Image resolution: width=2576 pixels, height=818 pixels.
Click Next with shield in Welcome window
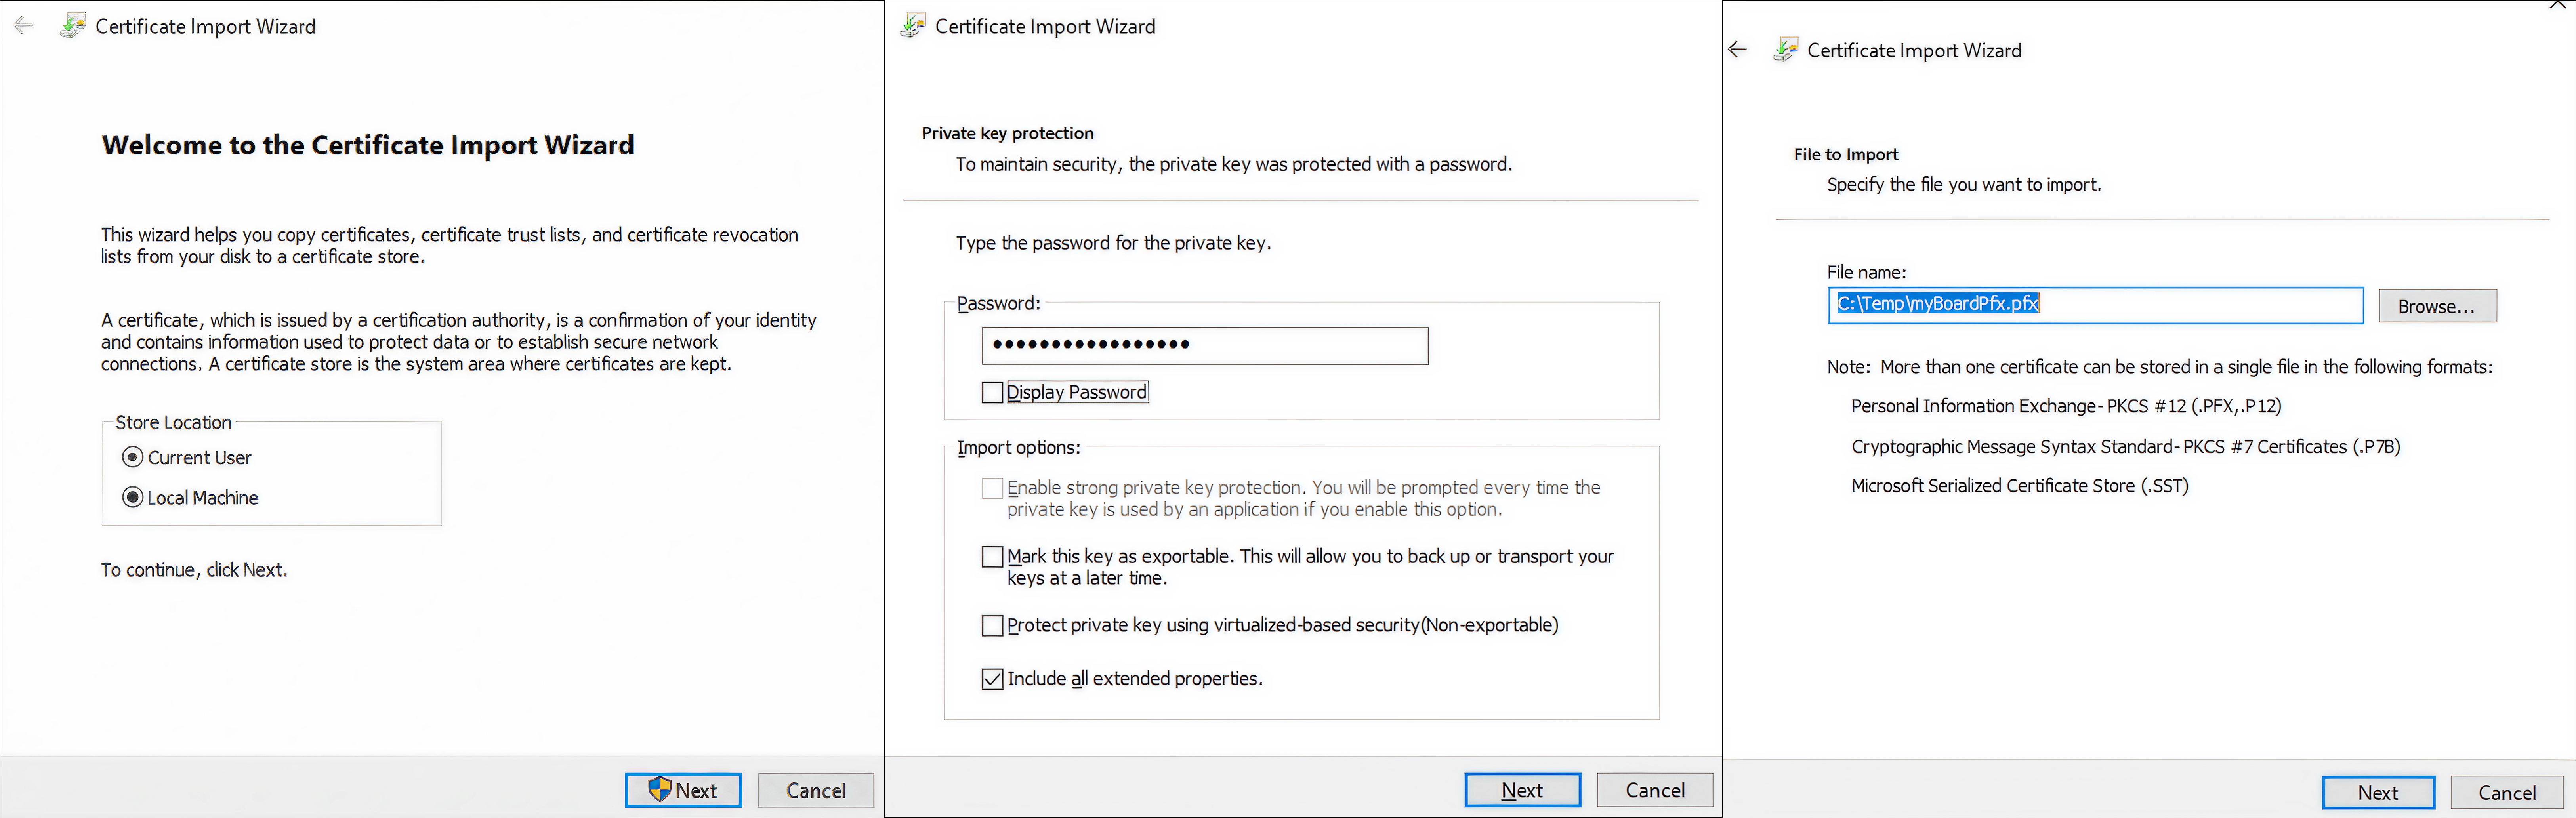click(x=683, y=790)
